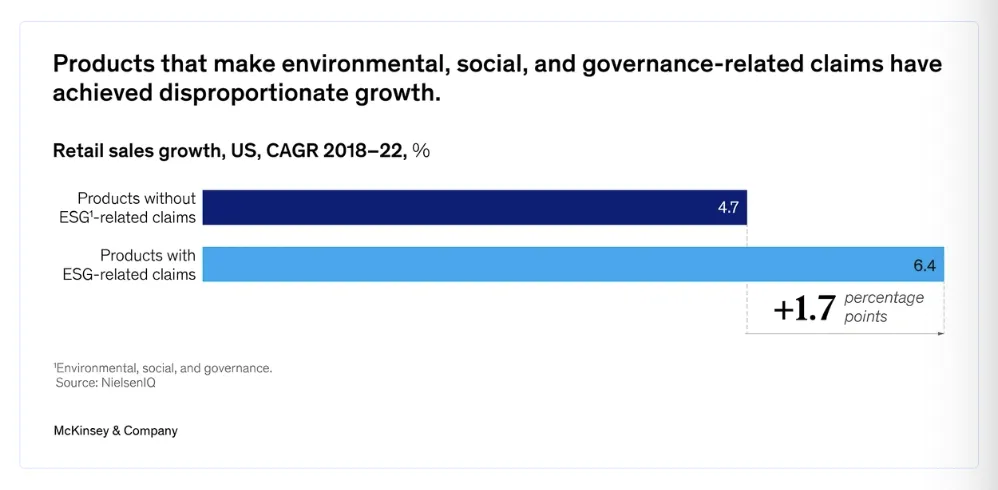Click the 6.4 value label
This screenshot has width=998, height=490.
coord(925,265)
